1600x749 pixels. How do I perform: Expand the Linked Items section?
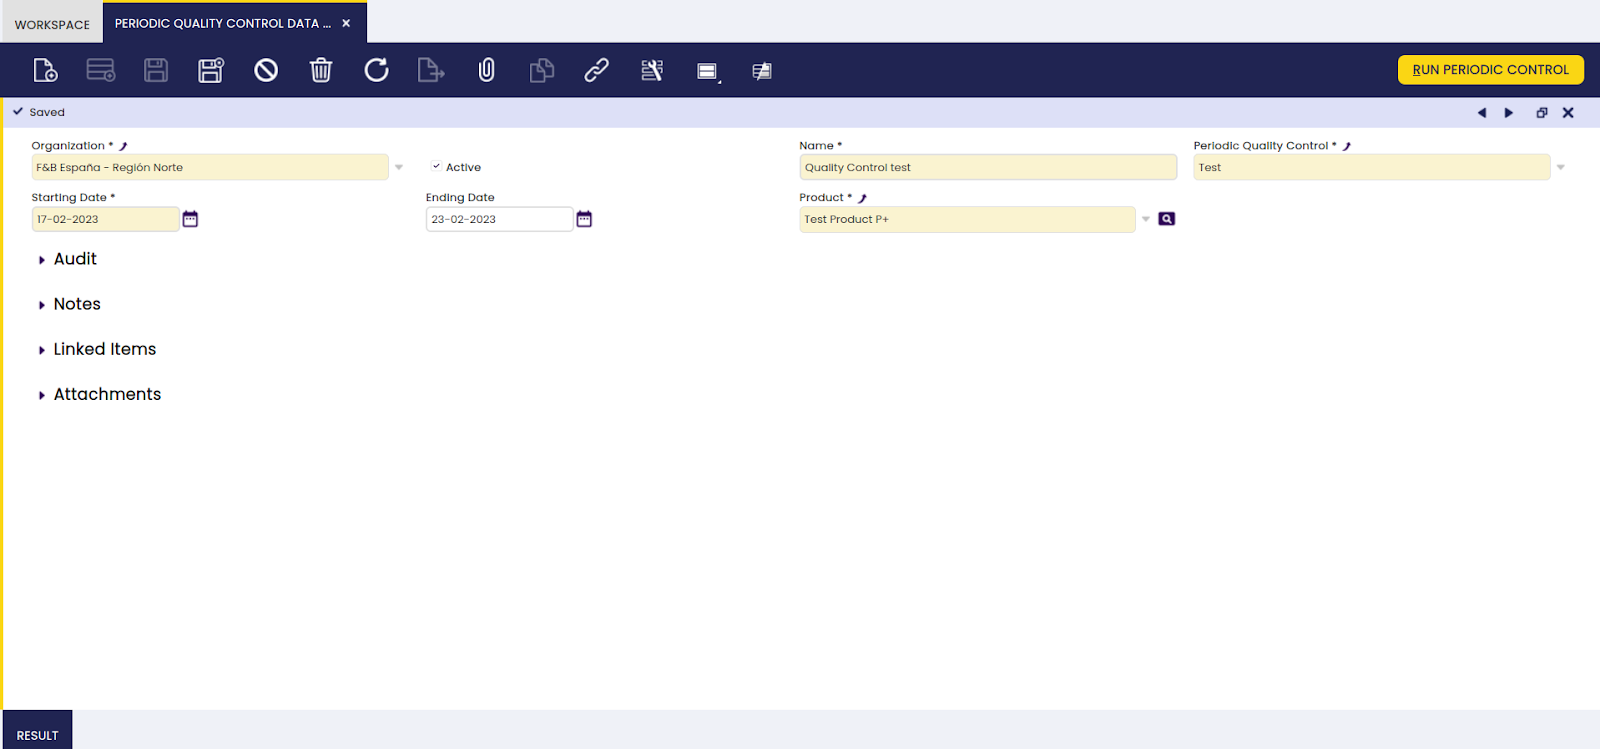pos(104,349)
